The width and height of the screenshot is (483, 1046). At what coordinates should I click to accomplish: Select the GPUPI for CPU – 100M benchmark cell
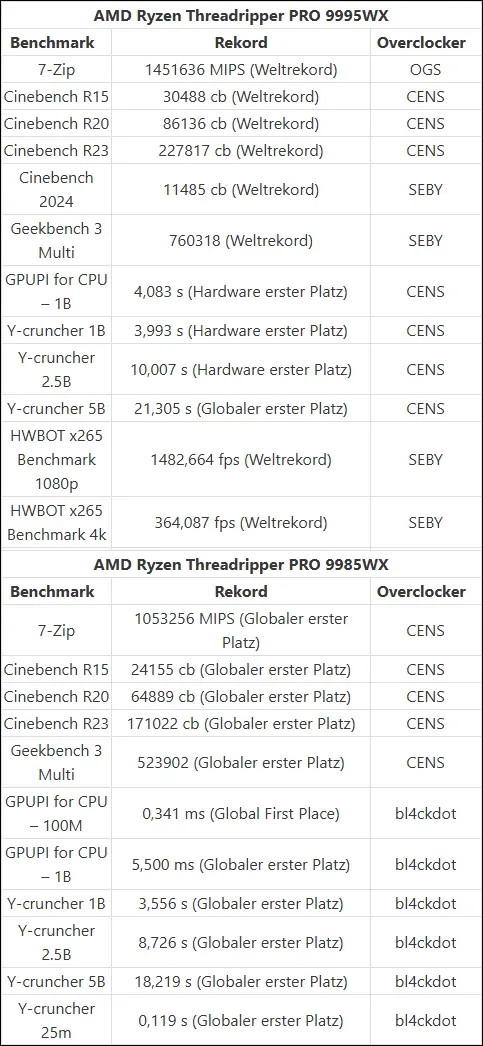[56, 813]
